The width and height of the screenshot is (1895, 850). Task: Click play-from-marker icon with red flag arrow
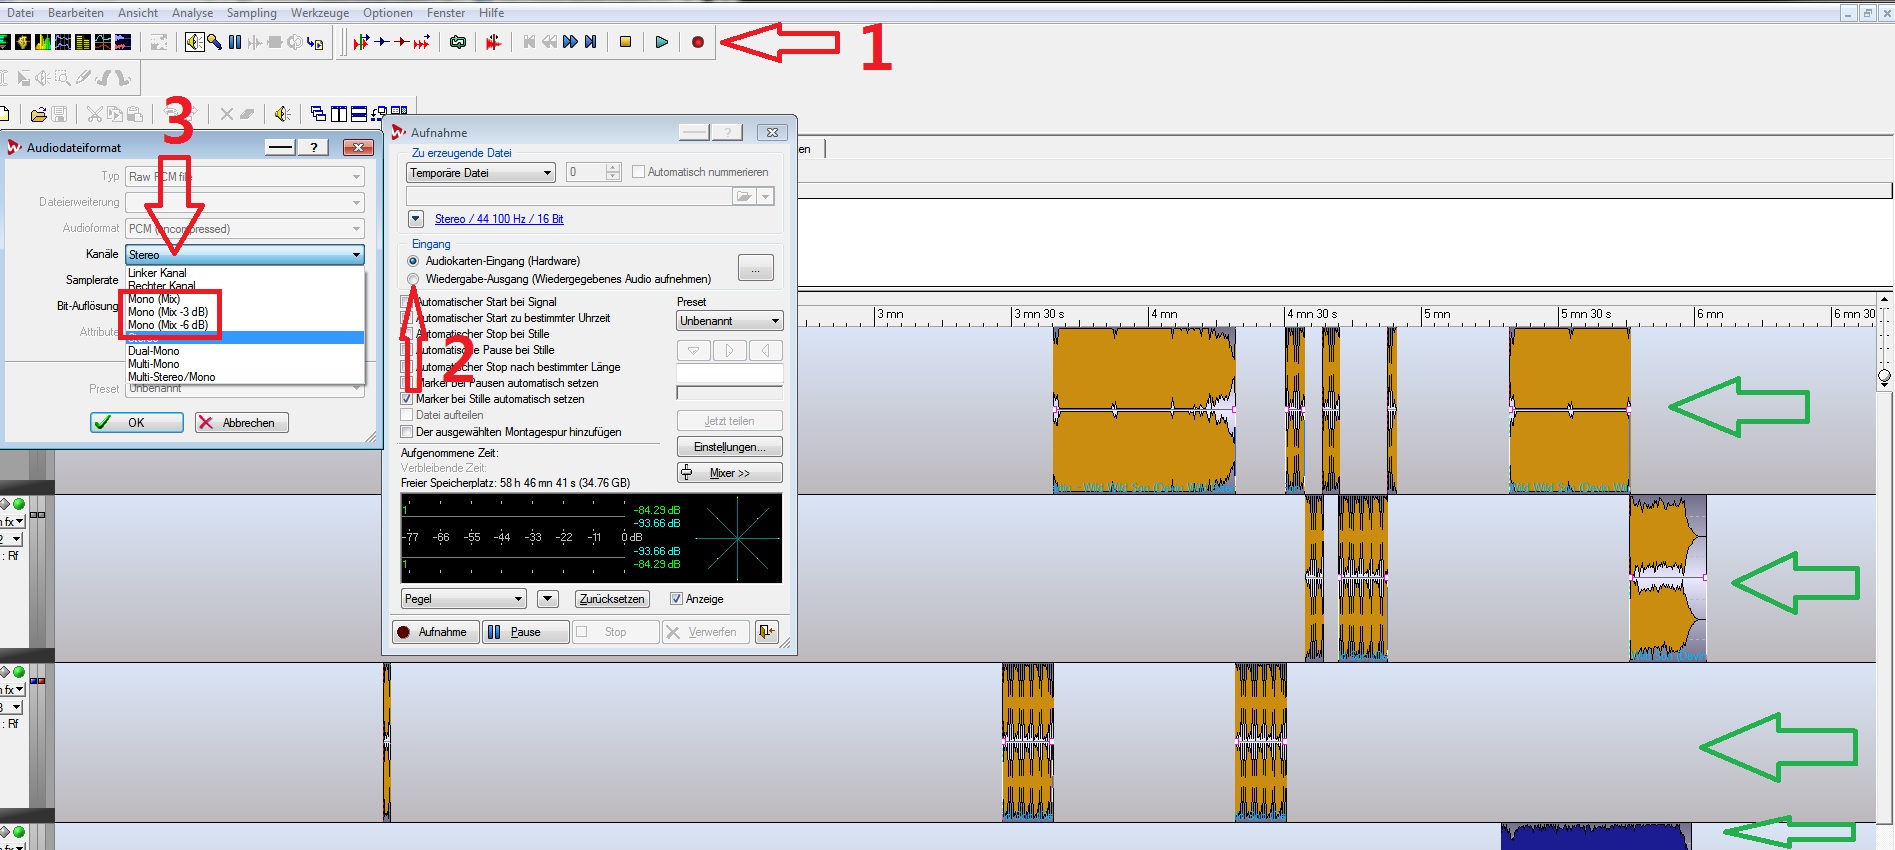click(x=361, y=42)
